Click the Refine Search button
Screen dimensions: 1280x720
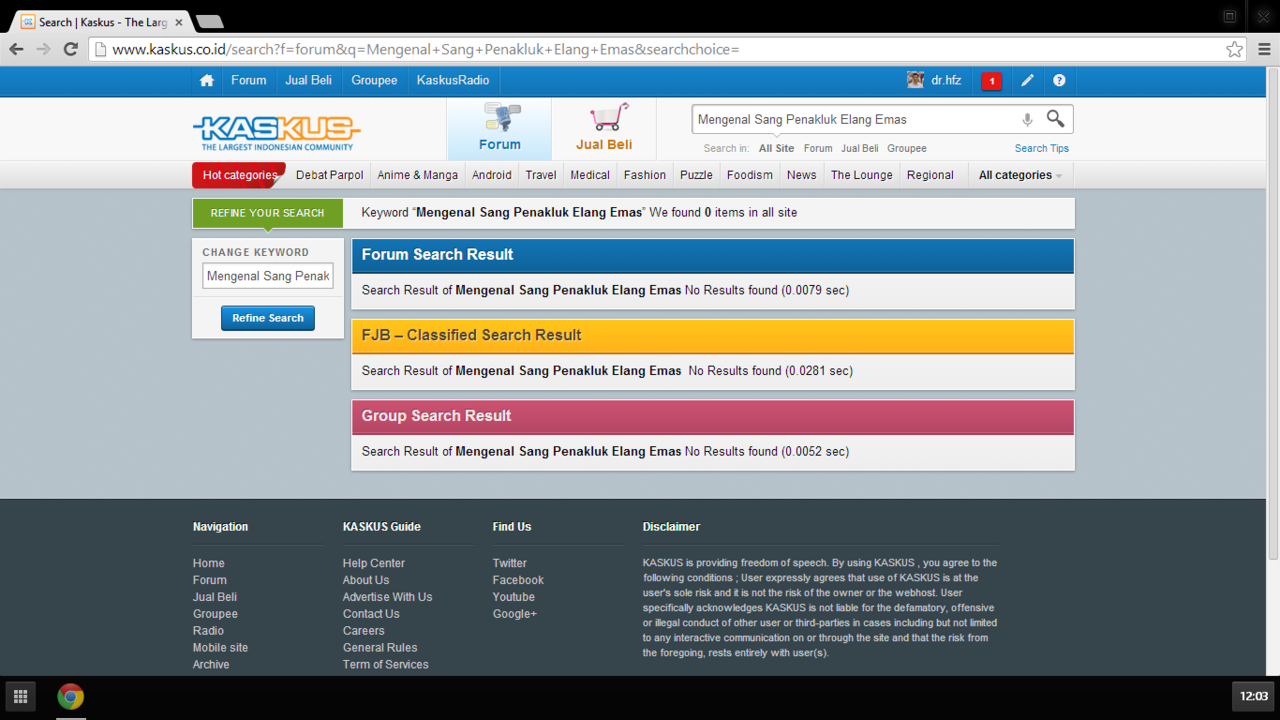pos(268,318)
